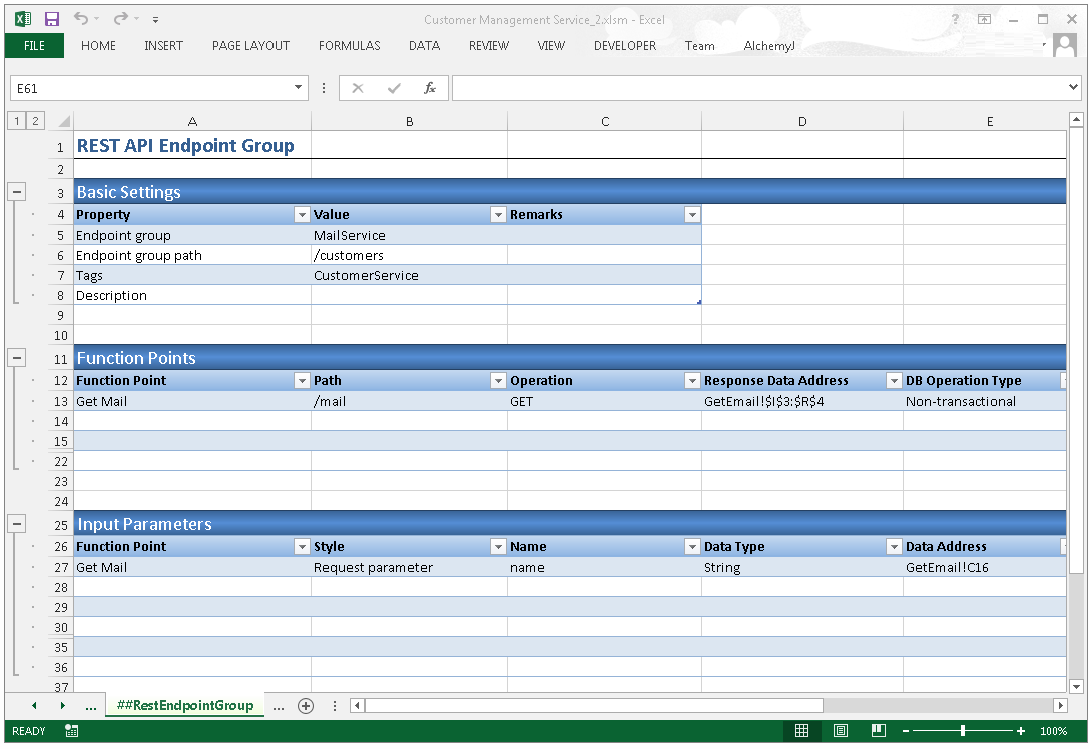Click the next sheet navigation arrow
The width and height of the screenshot is (1089, 749).
[x=63, y=706]
